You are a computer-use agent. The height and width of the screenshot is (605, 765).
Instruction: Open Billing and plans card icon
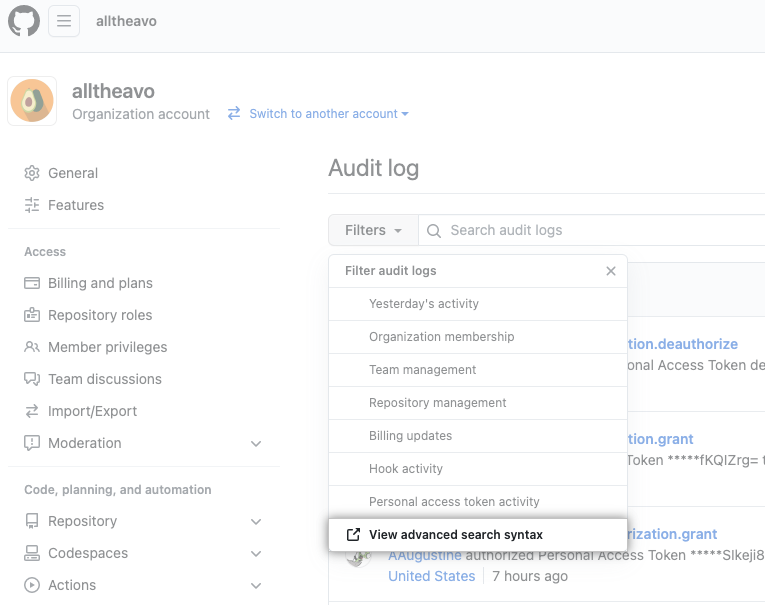pos(32,283)
